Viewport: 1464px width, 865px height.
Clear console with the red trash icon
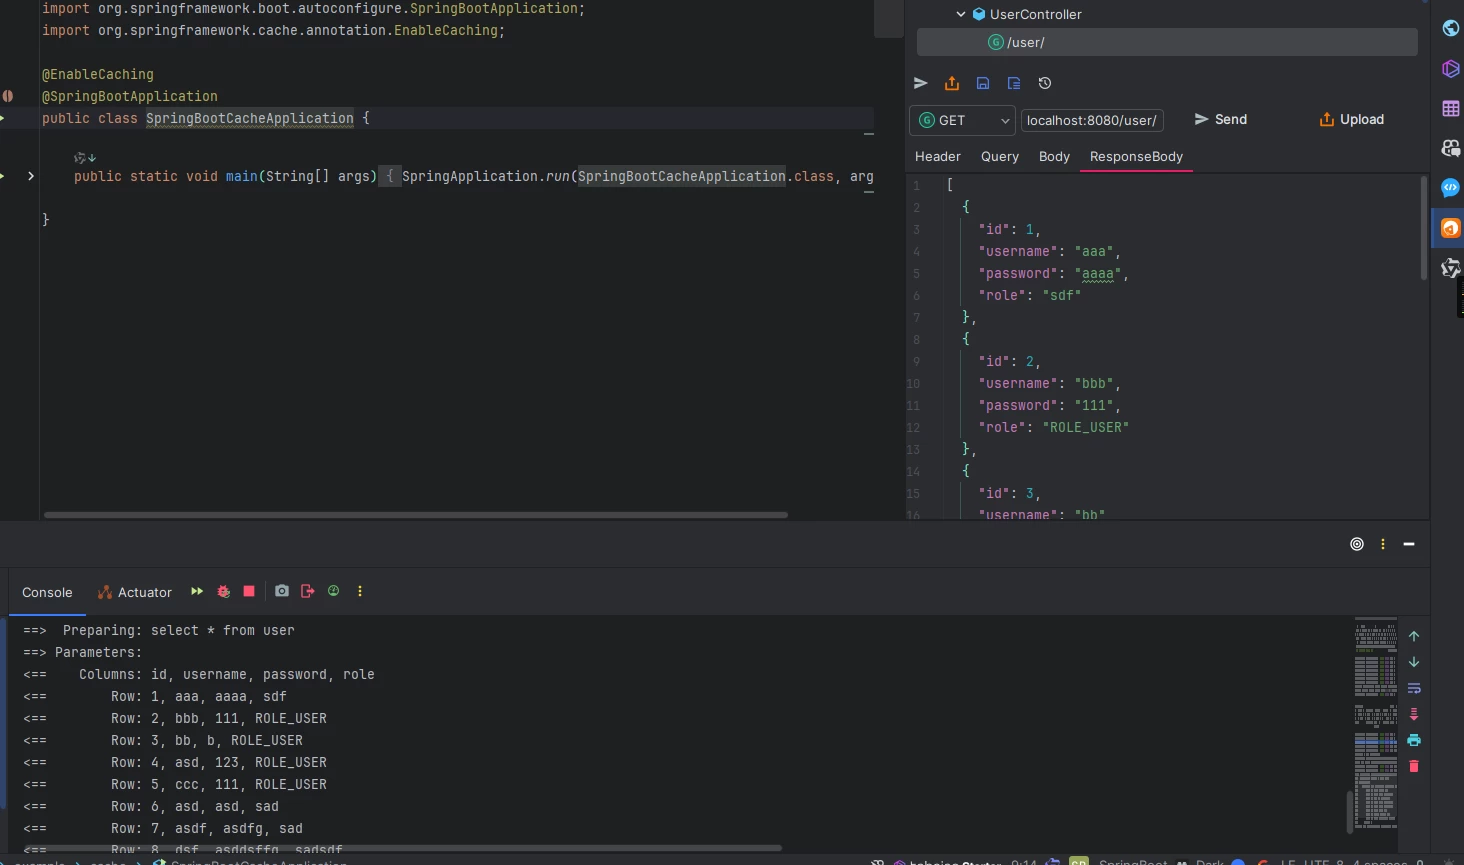coord(1414,766)
